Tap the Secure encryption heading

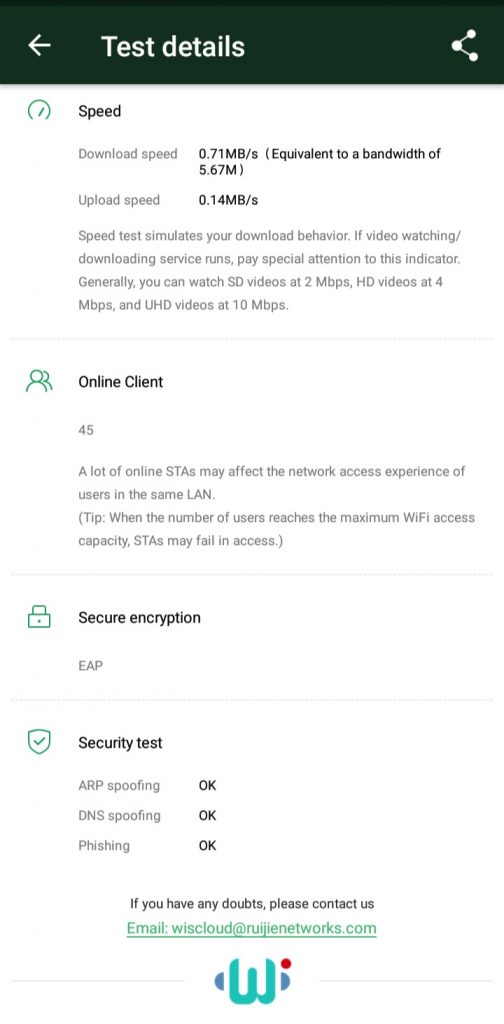point(140,618)
